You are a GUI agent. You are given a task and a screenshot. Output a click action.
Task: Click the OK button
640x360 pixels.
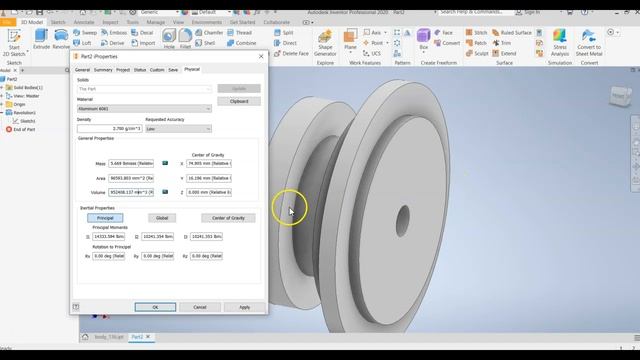pos(155,307)
